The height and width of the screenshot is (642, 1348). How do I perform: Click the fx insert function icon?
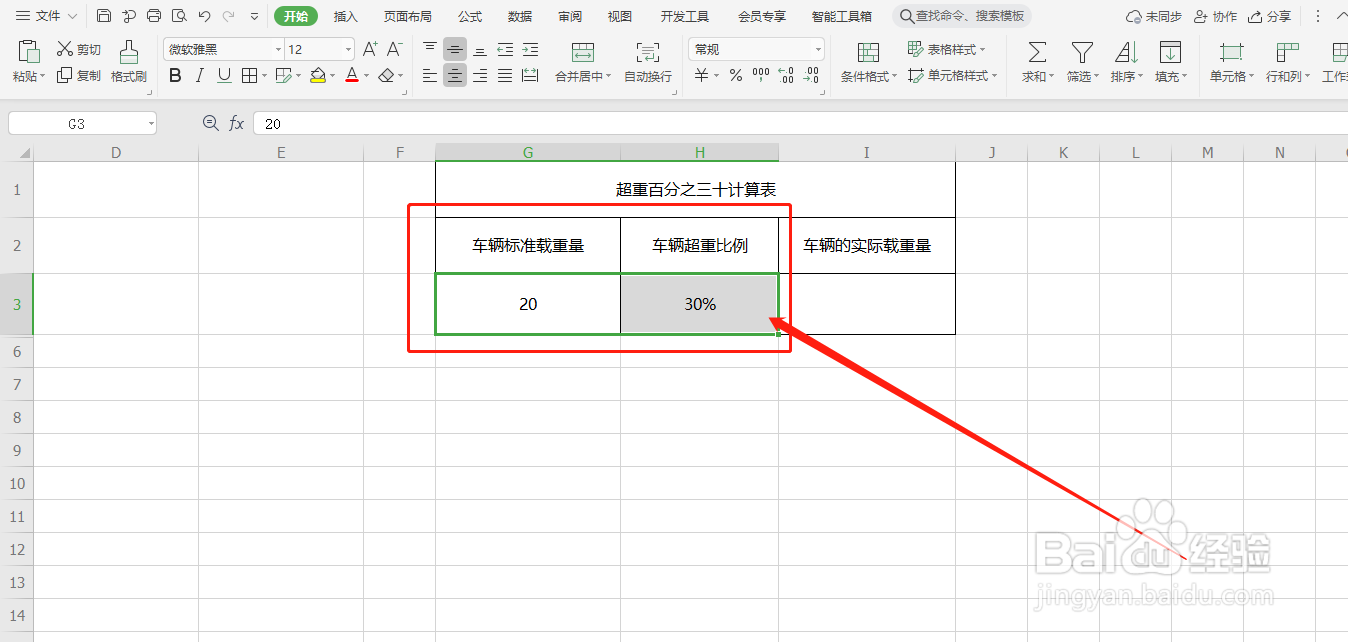(x=237, y=123)
